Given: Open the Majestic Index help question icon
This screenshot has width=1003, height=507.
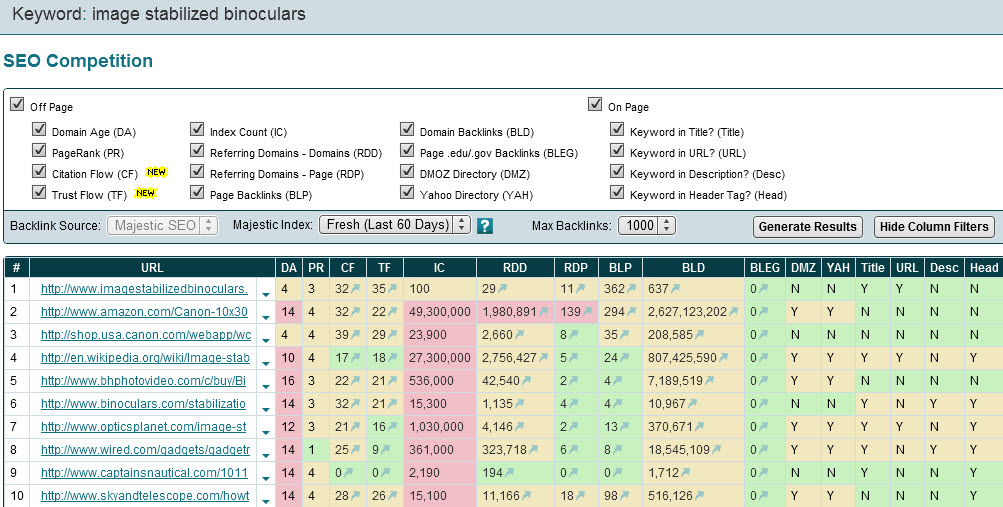Looking at the screenshot, I should (x=485, y=226).
